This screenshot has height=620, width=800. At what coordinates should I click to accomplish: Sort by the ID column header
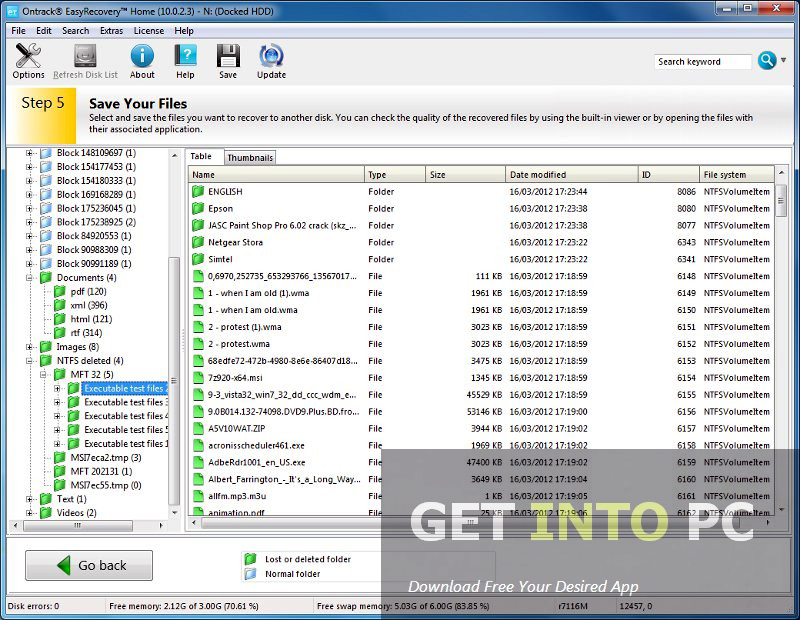[669, 175]
